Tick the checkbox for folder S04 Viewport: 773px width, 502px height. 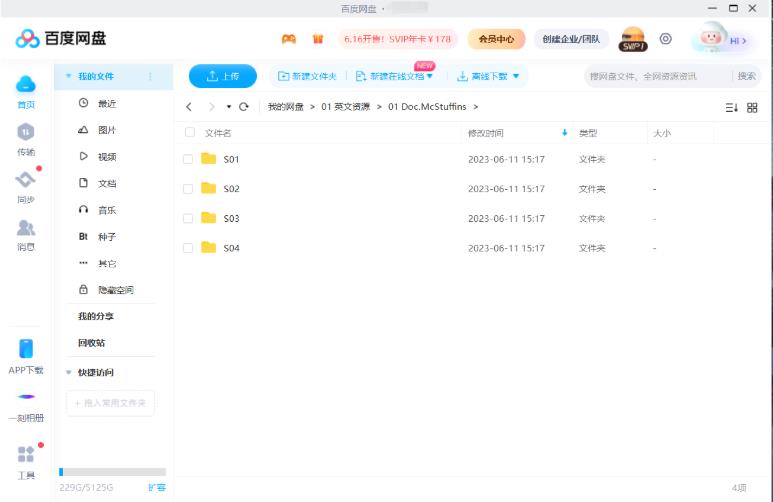188,248
